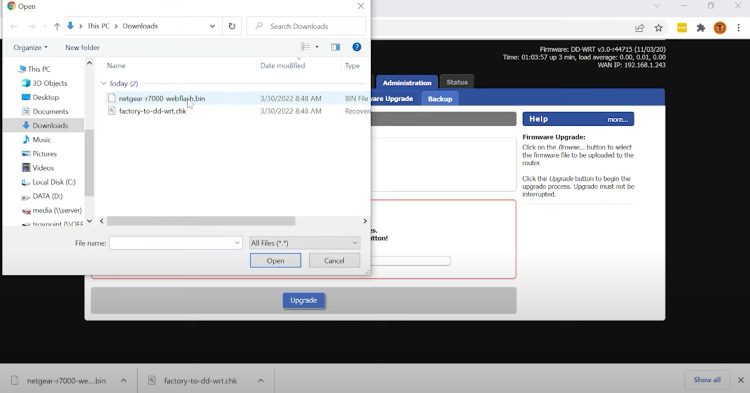This screenshot has height=393, width=750.
Task: Click the Back arrow in Open dialog
Action: (13, 26)
